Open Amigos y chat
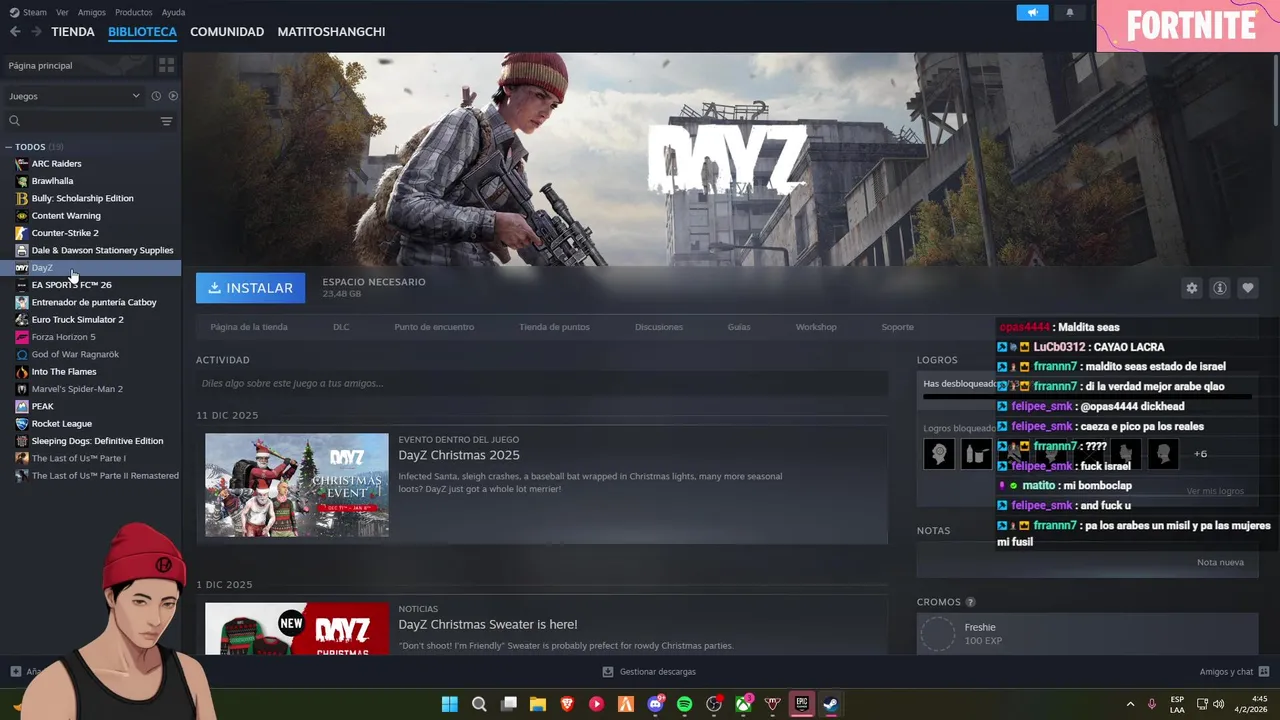 1234,672
